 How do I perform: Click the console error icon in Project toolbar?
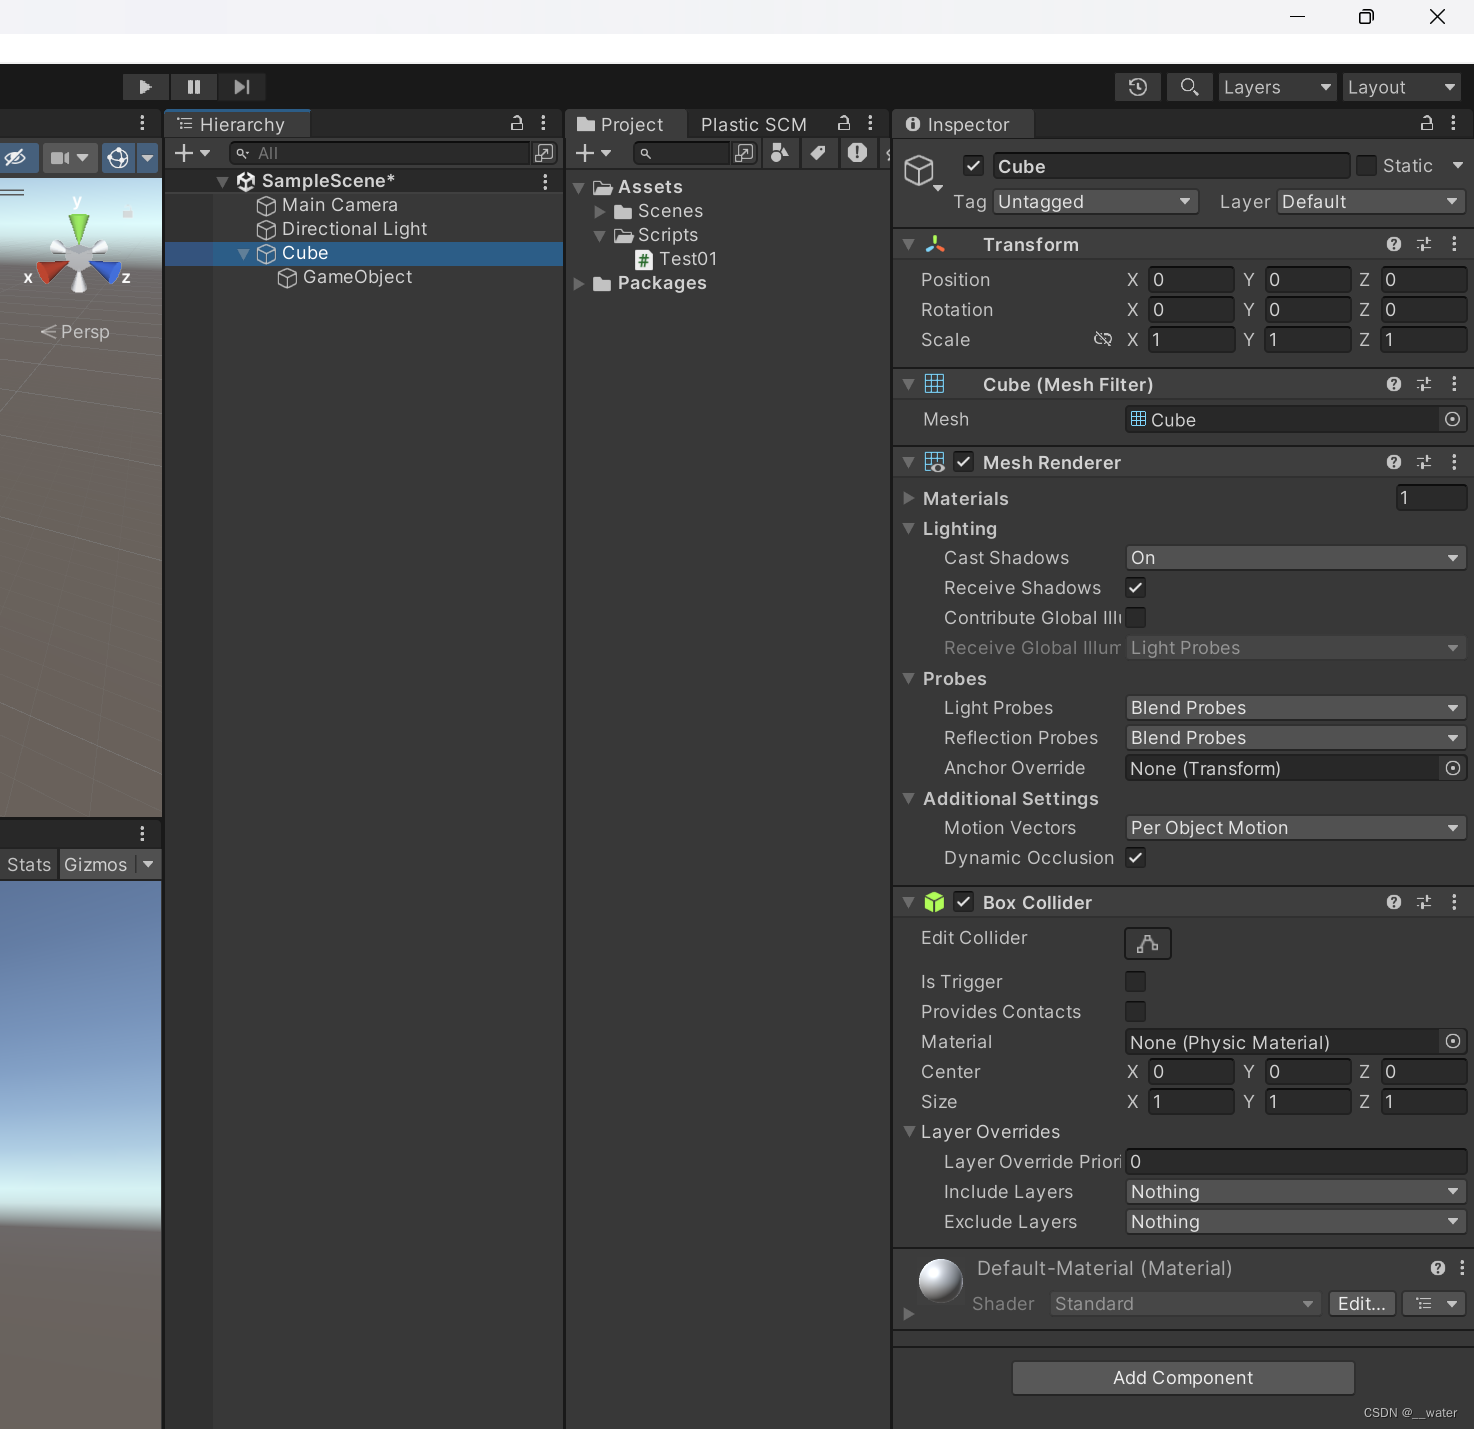[x=857, y=153]
